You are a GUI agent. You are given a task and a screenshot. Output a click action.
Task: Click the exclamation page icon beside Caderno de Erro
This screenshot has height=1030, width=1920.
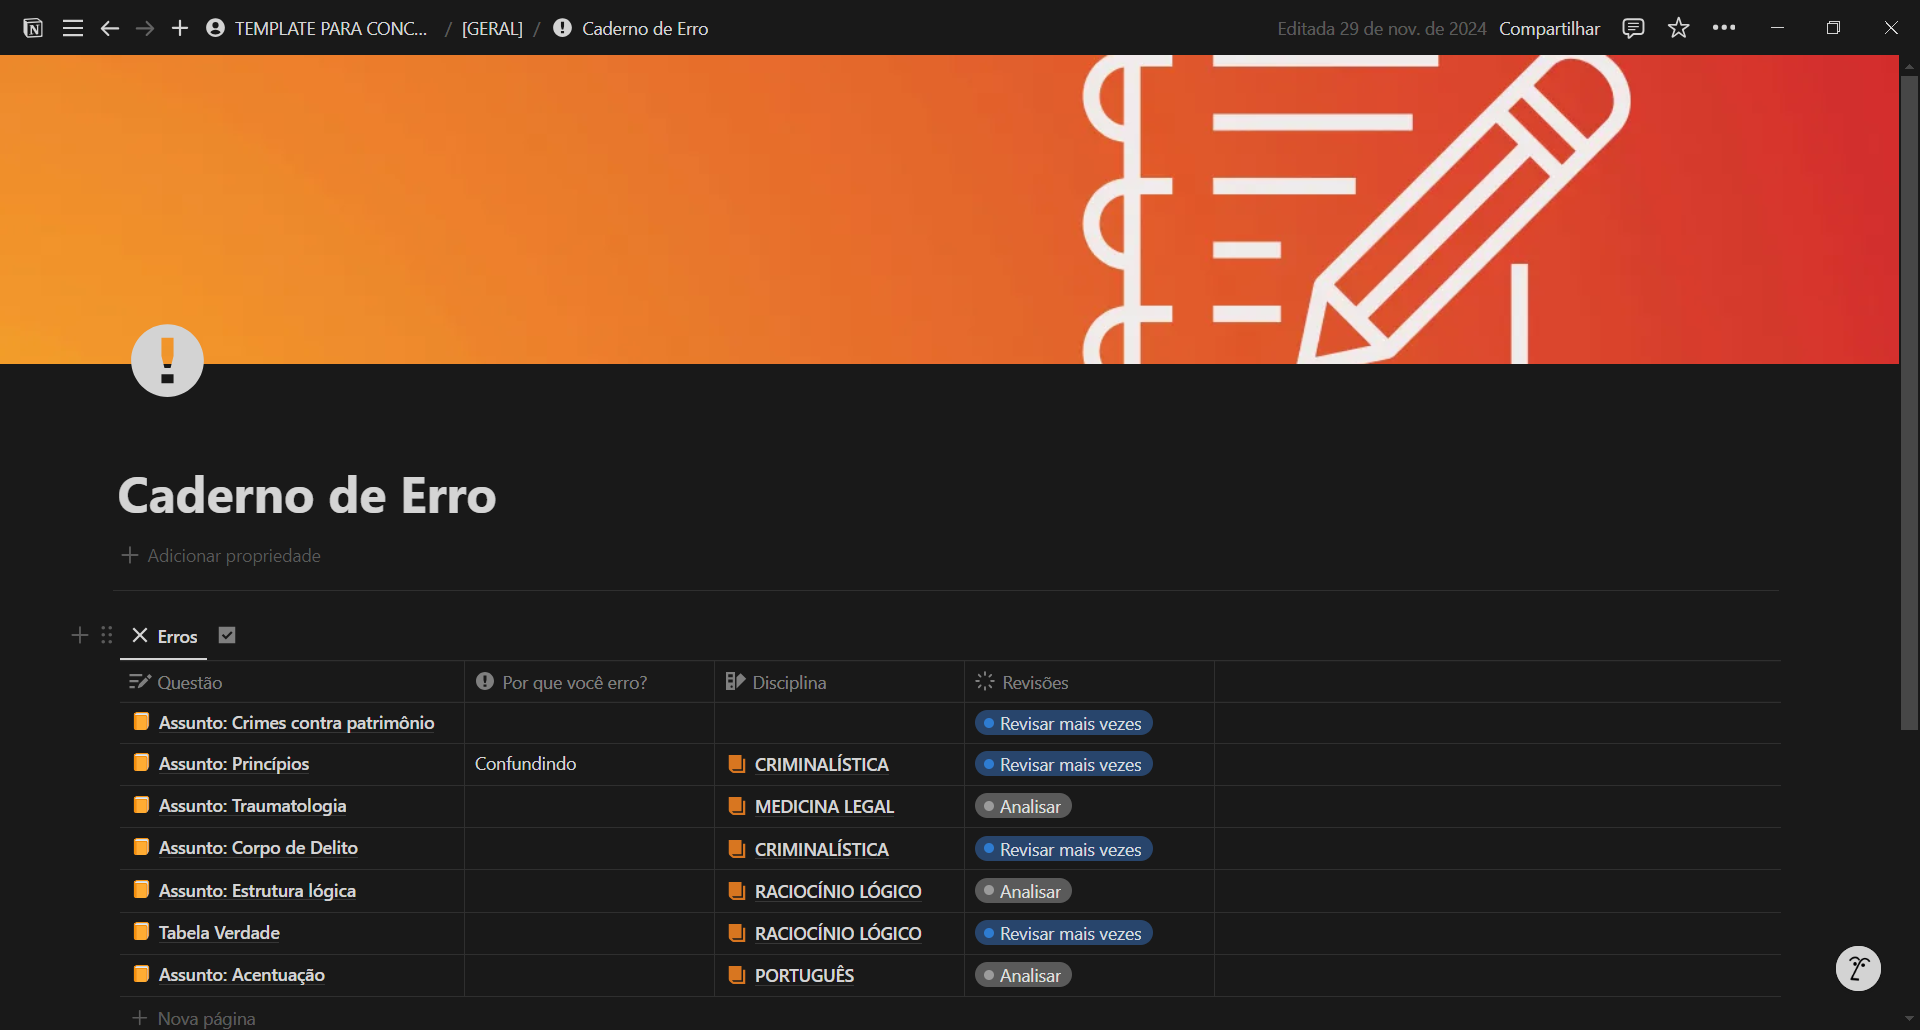click(x=562, y=28)
